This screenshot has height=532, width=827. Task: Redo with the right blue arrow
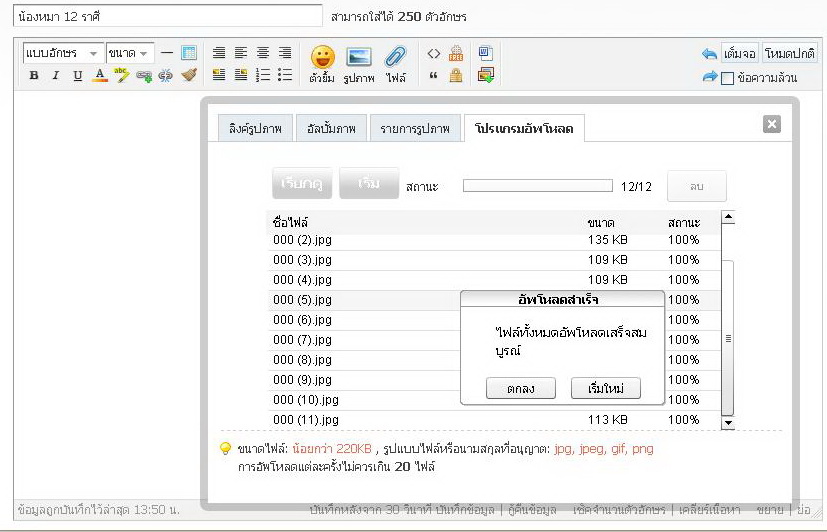tap(710, 76)
